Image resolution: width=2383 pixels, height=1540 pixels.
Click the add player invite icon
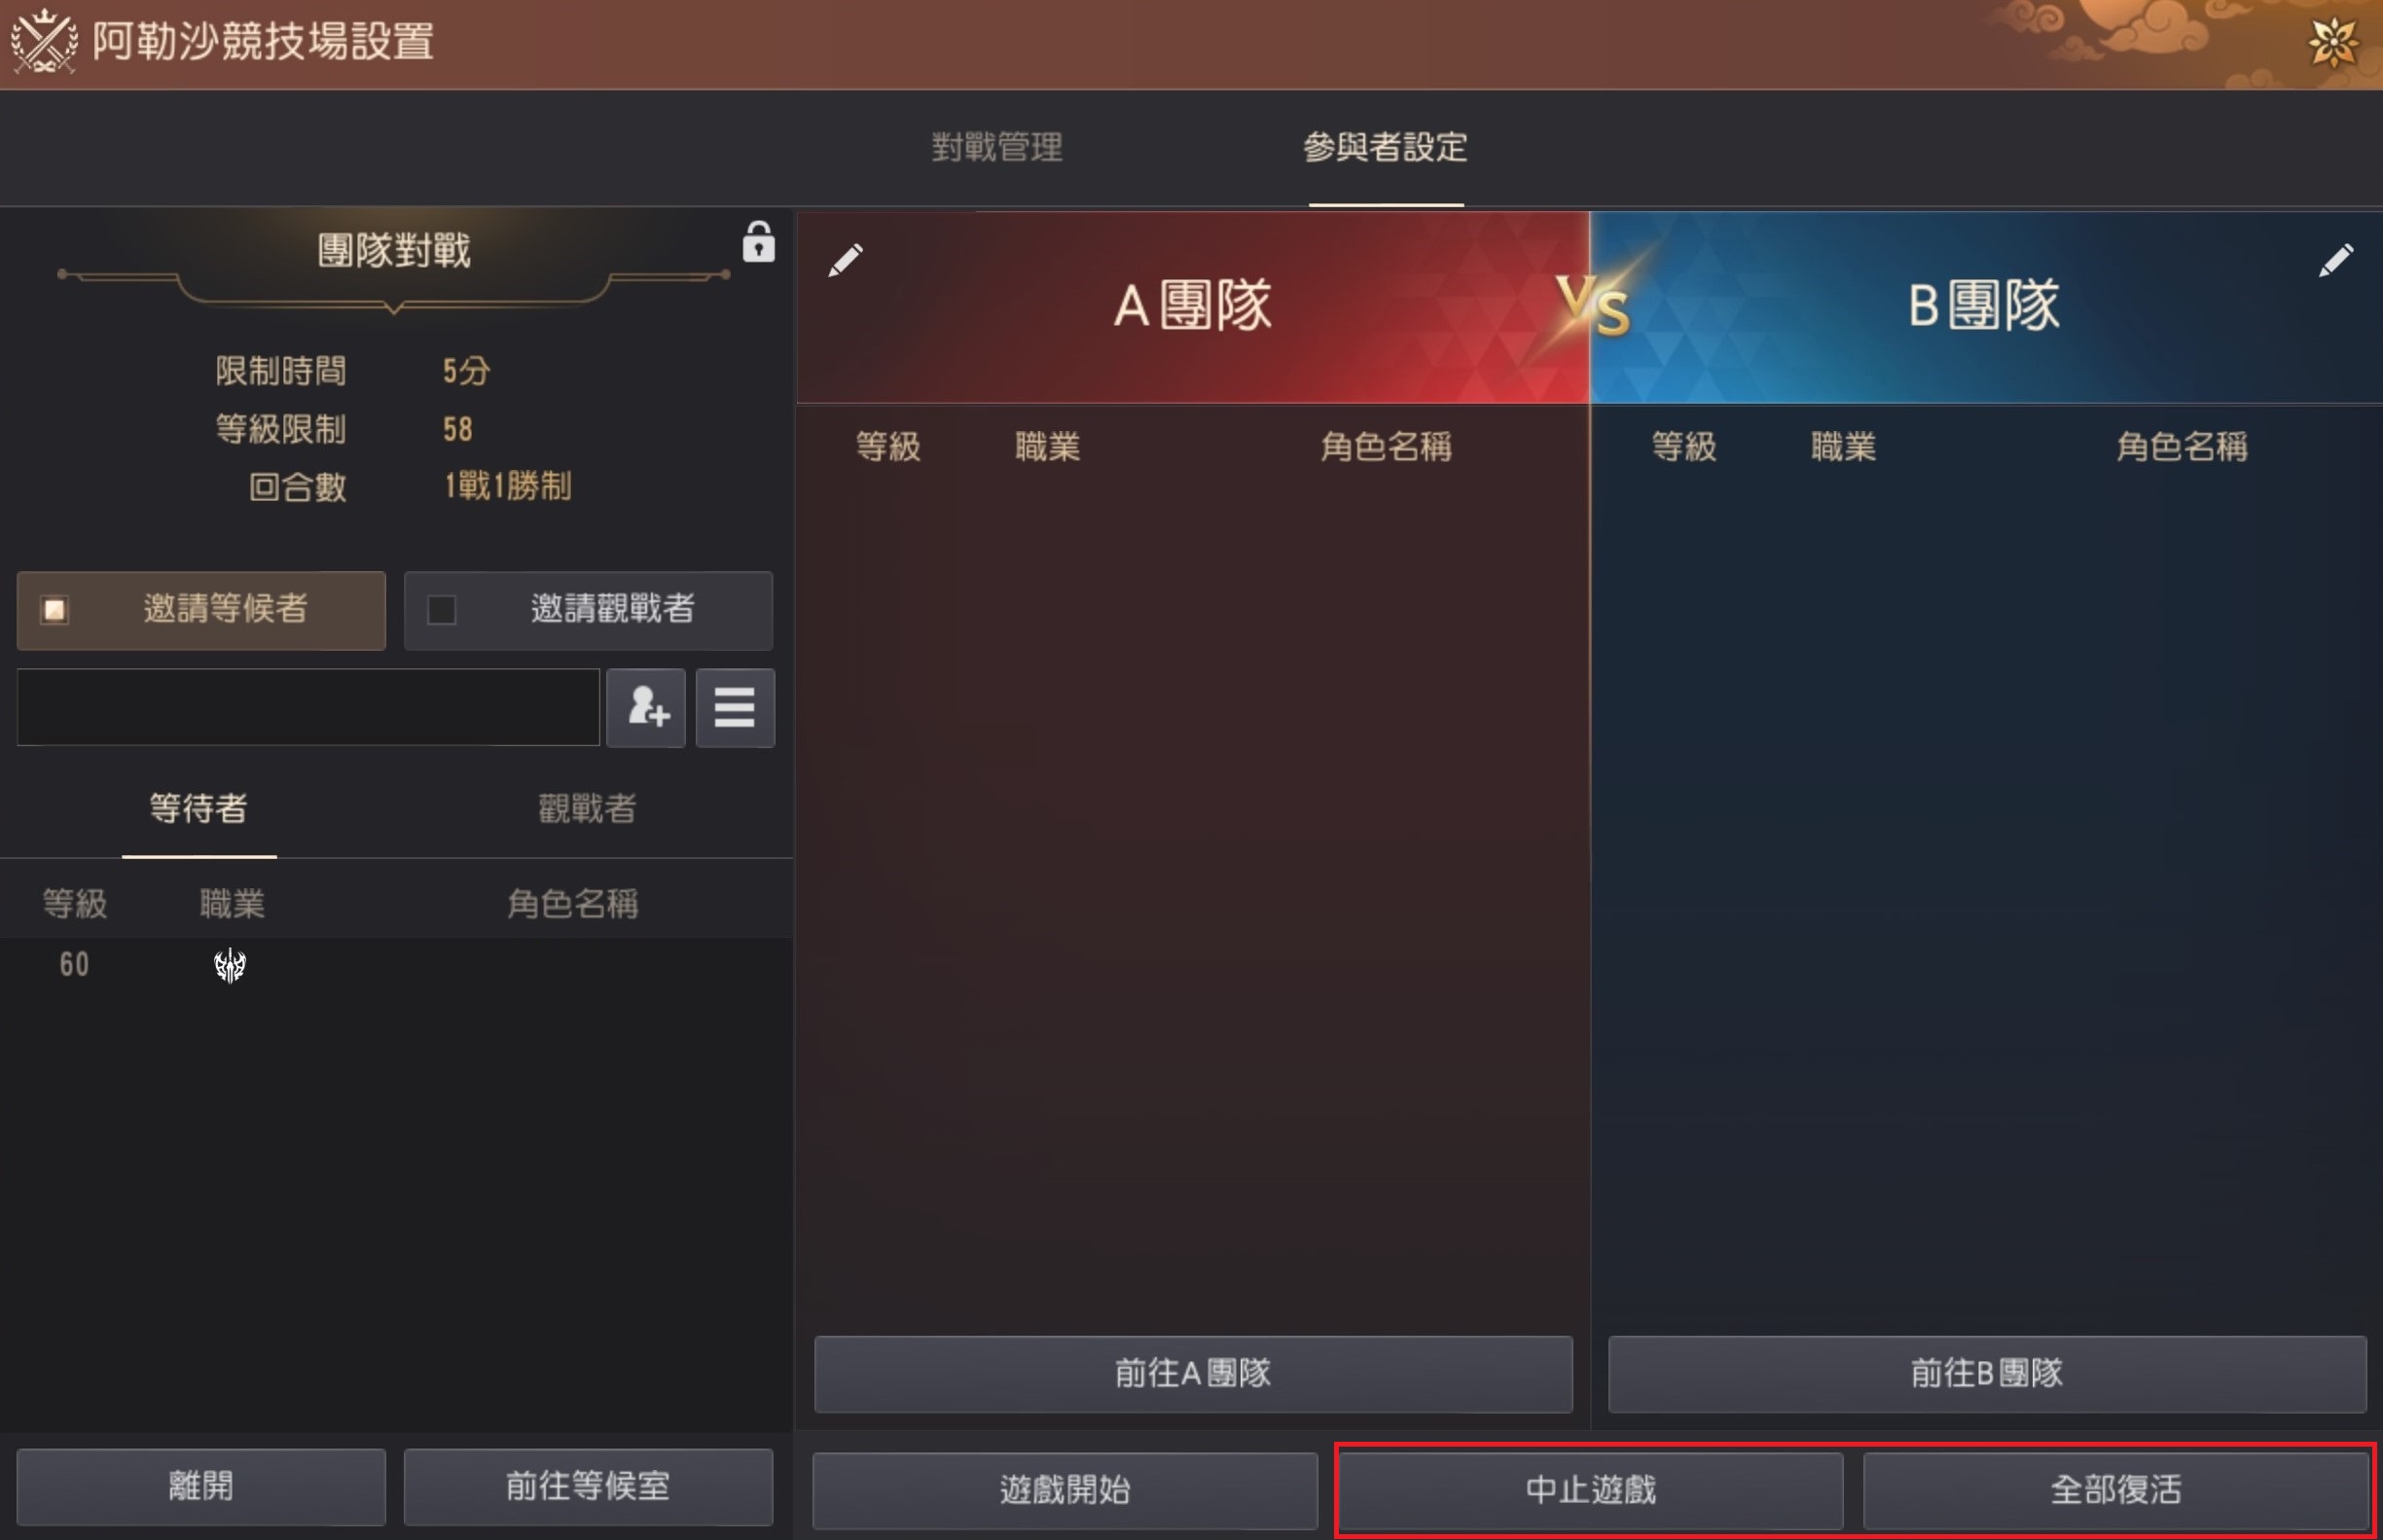[646, 708]
